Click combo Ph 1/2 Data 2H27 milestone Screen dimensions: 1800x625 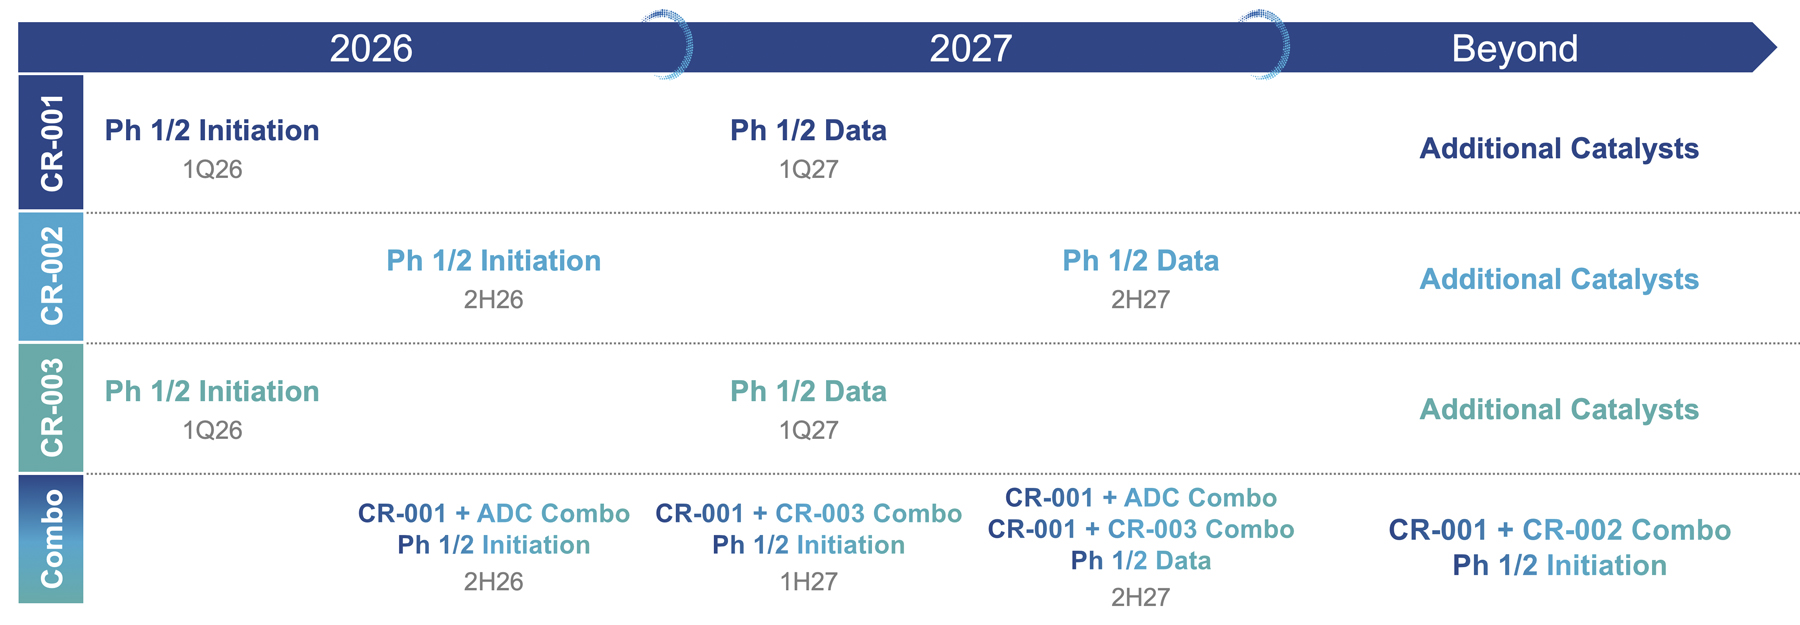[x=1140, y=560]
